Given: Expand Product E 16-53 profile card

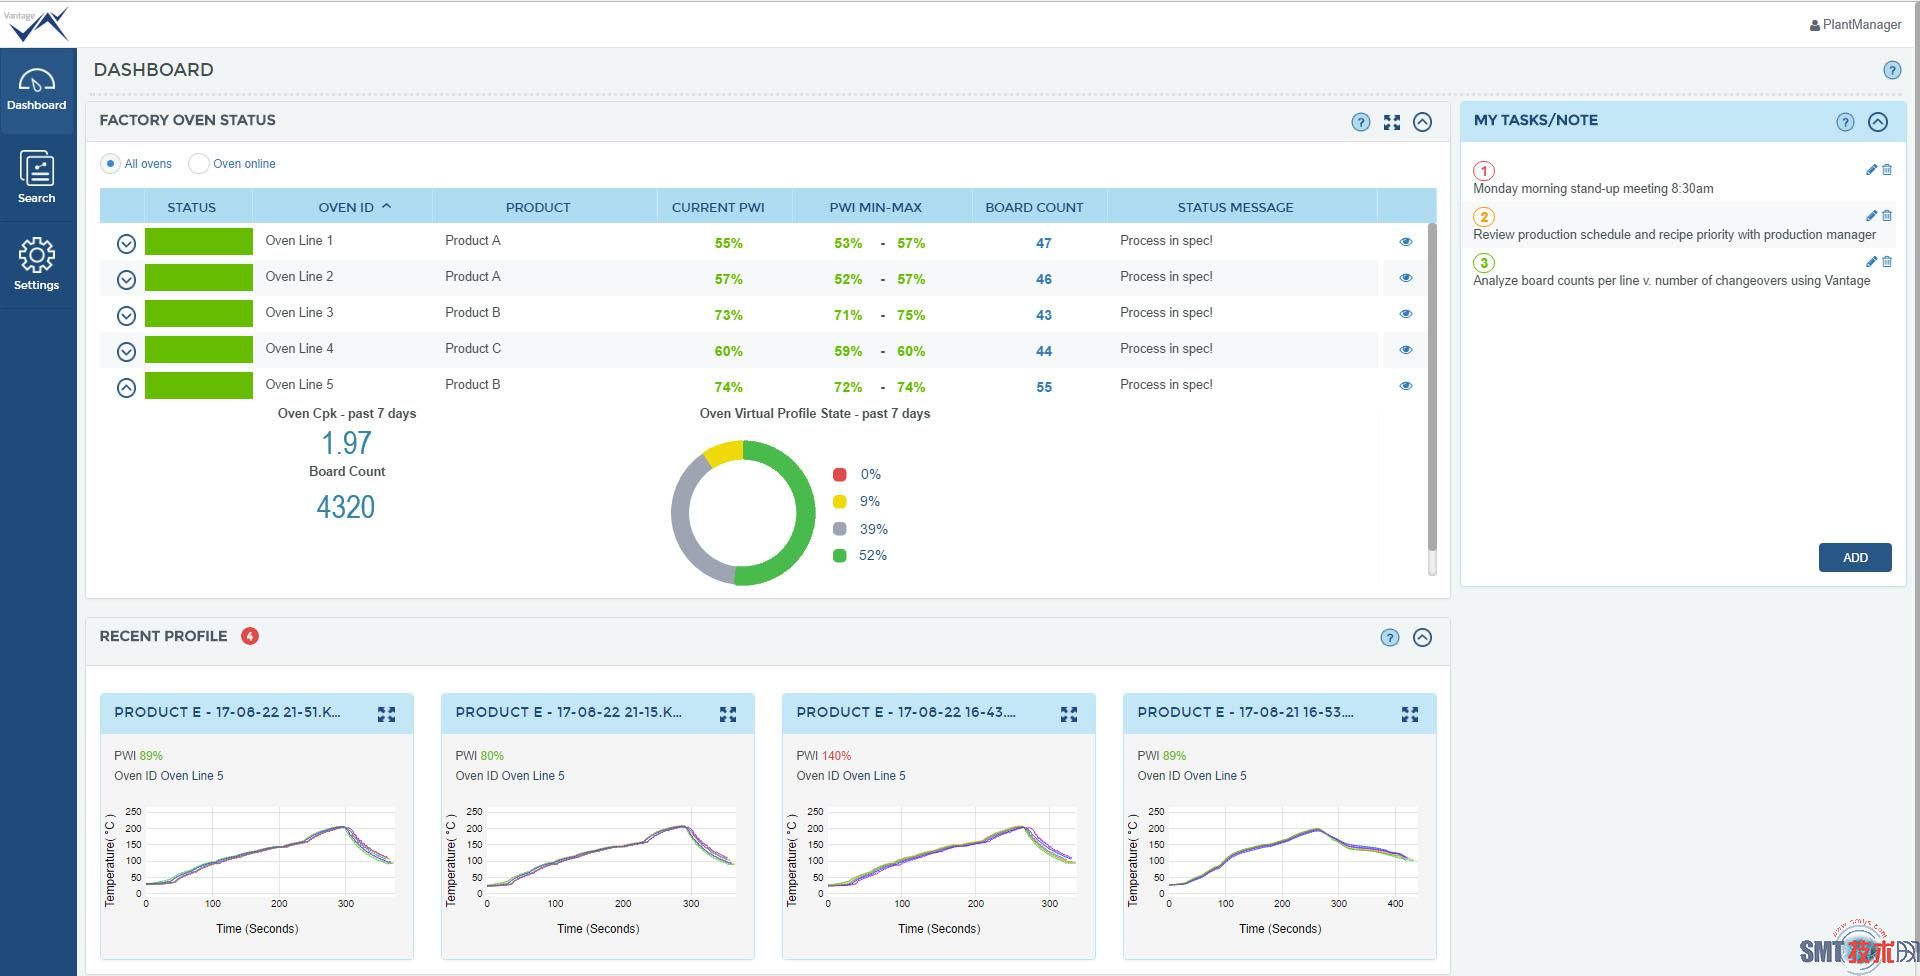Looking at the screenshot, I should [1410, 714].
